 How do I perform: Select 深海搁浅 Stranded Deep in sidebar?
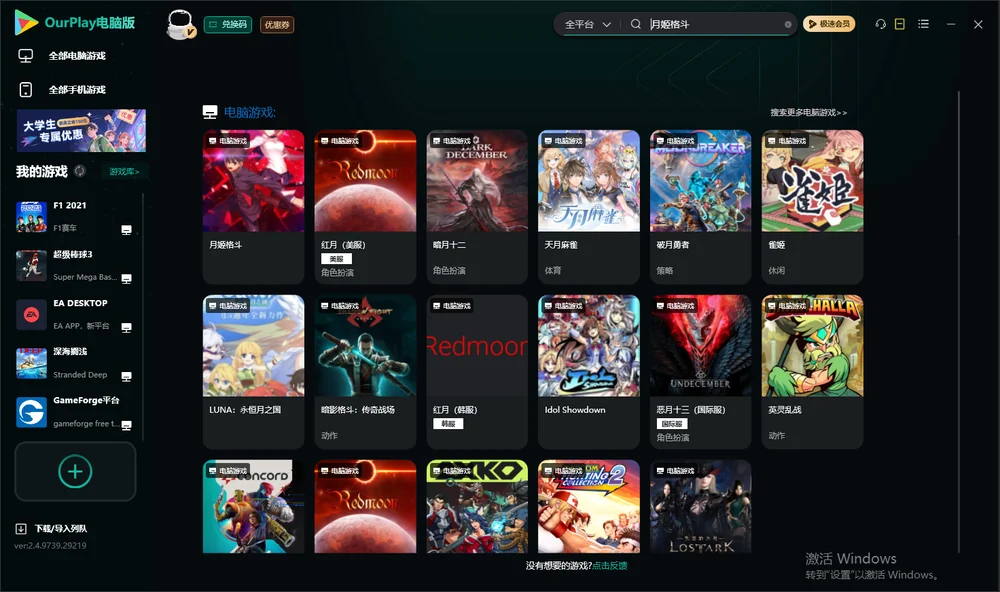coord(74,363)
